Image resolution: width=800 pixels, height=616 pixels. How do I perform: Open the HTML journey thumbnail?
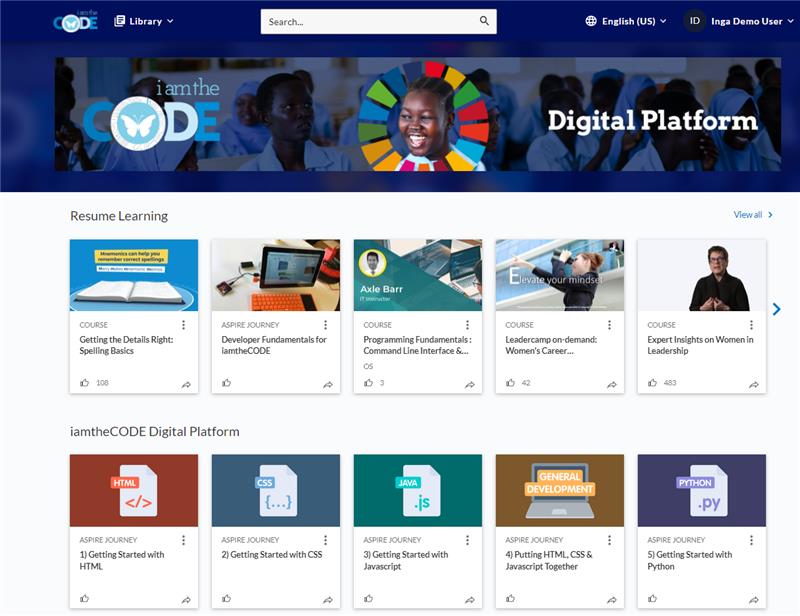tap(134, 490)
